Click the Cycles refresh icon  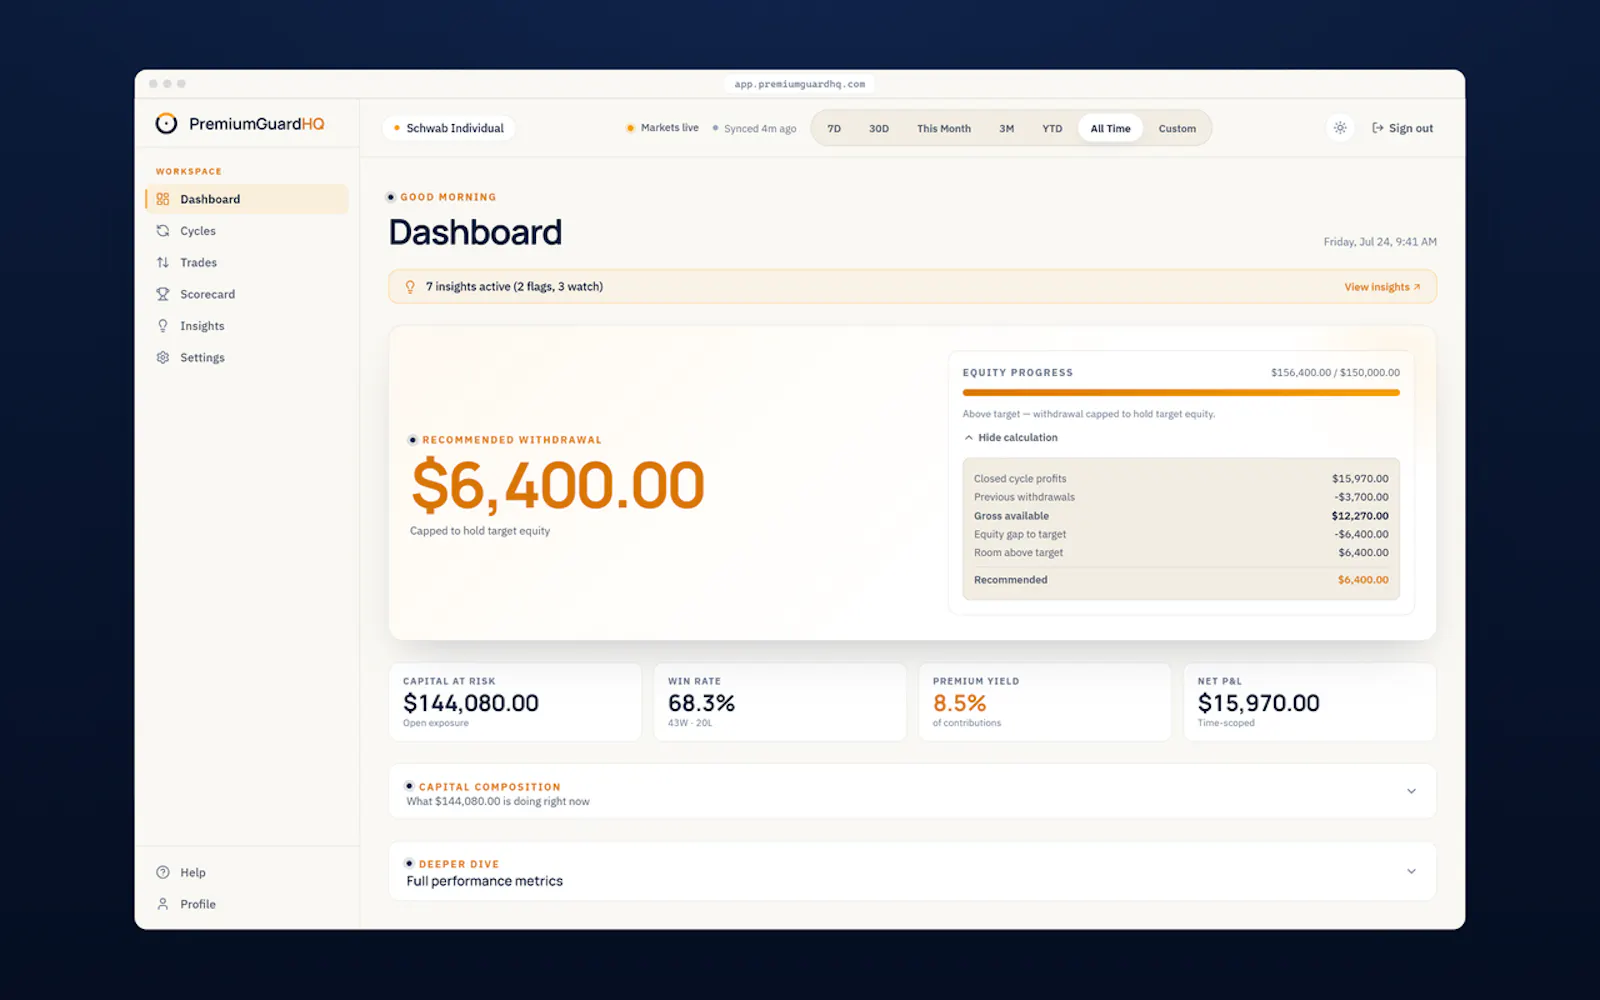(x=163, y=231)
